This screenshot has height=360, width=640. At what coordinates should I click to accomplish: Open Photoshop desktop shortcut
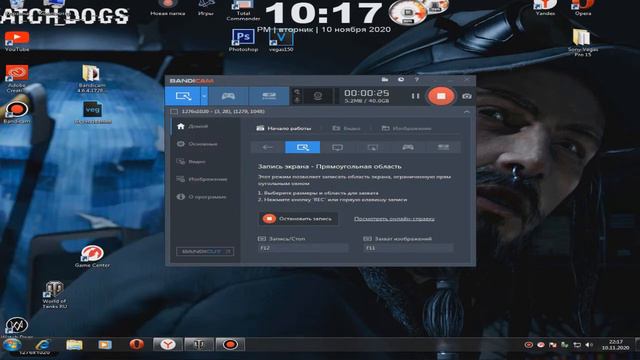(x=243, y=40)
